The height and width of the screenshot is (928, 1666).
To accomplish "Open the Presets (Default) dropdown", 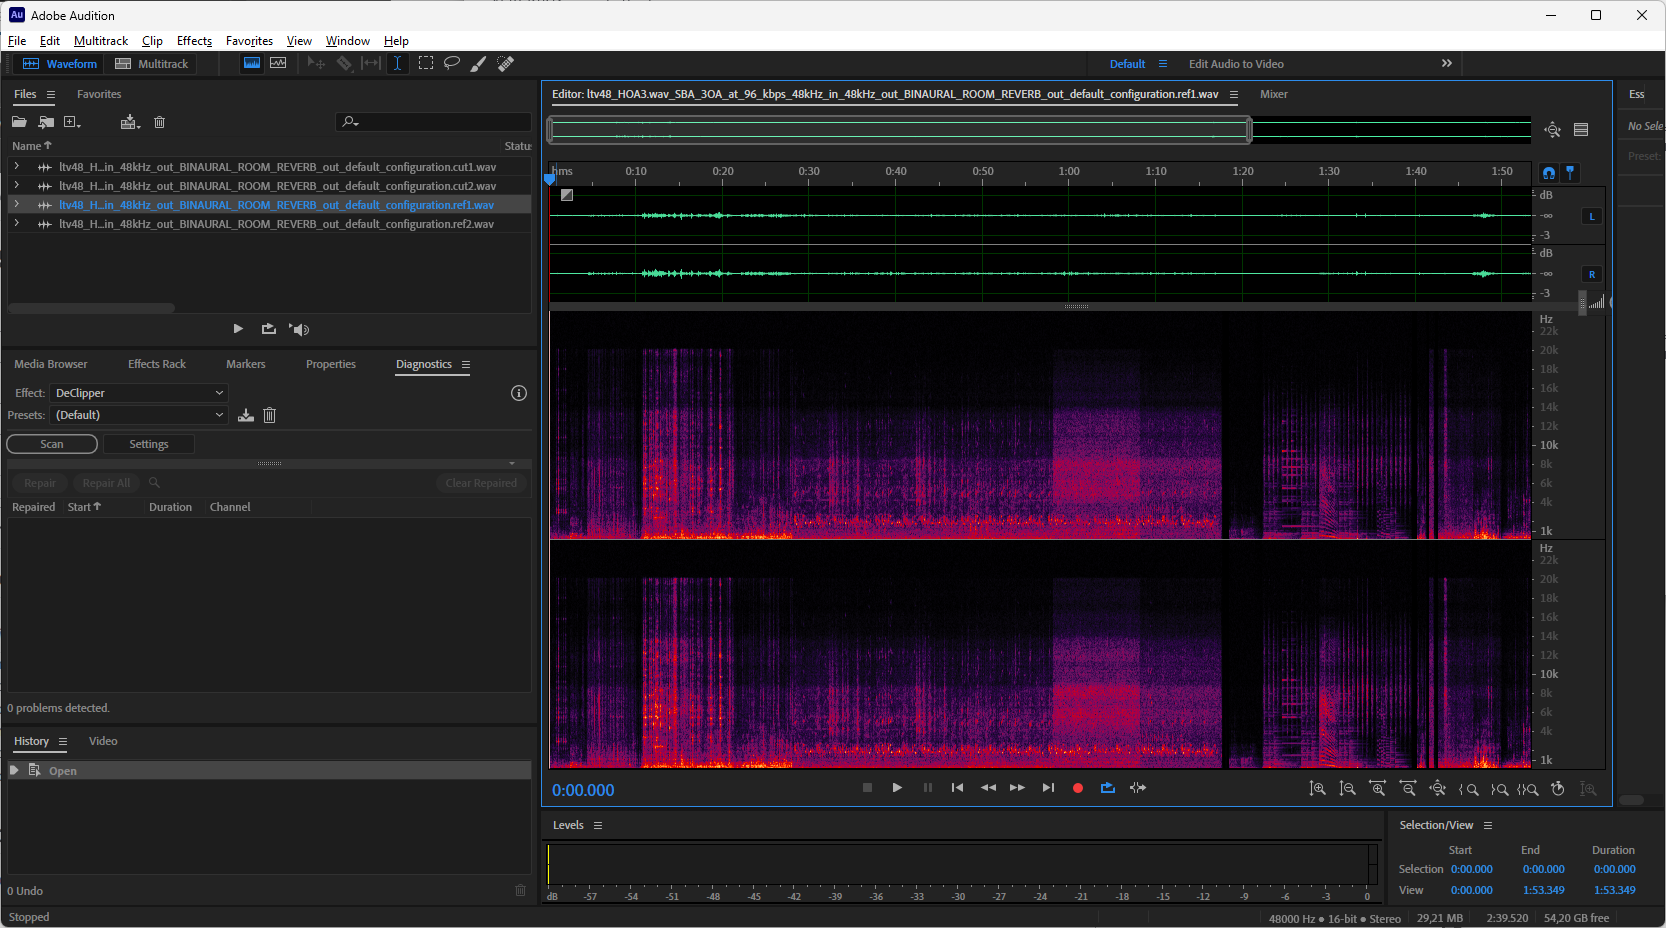I will point(139,415).
